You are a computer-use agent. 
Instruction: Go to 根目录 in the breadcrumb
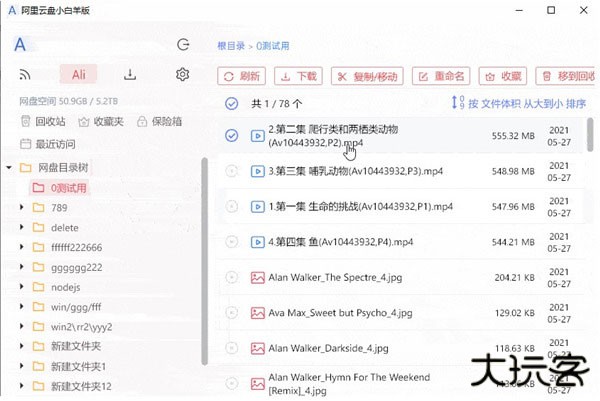click(232, 46)
